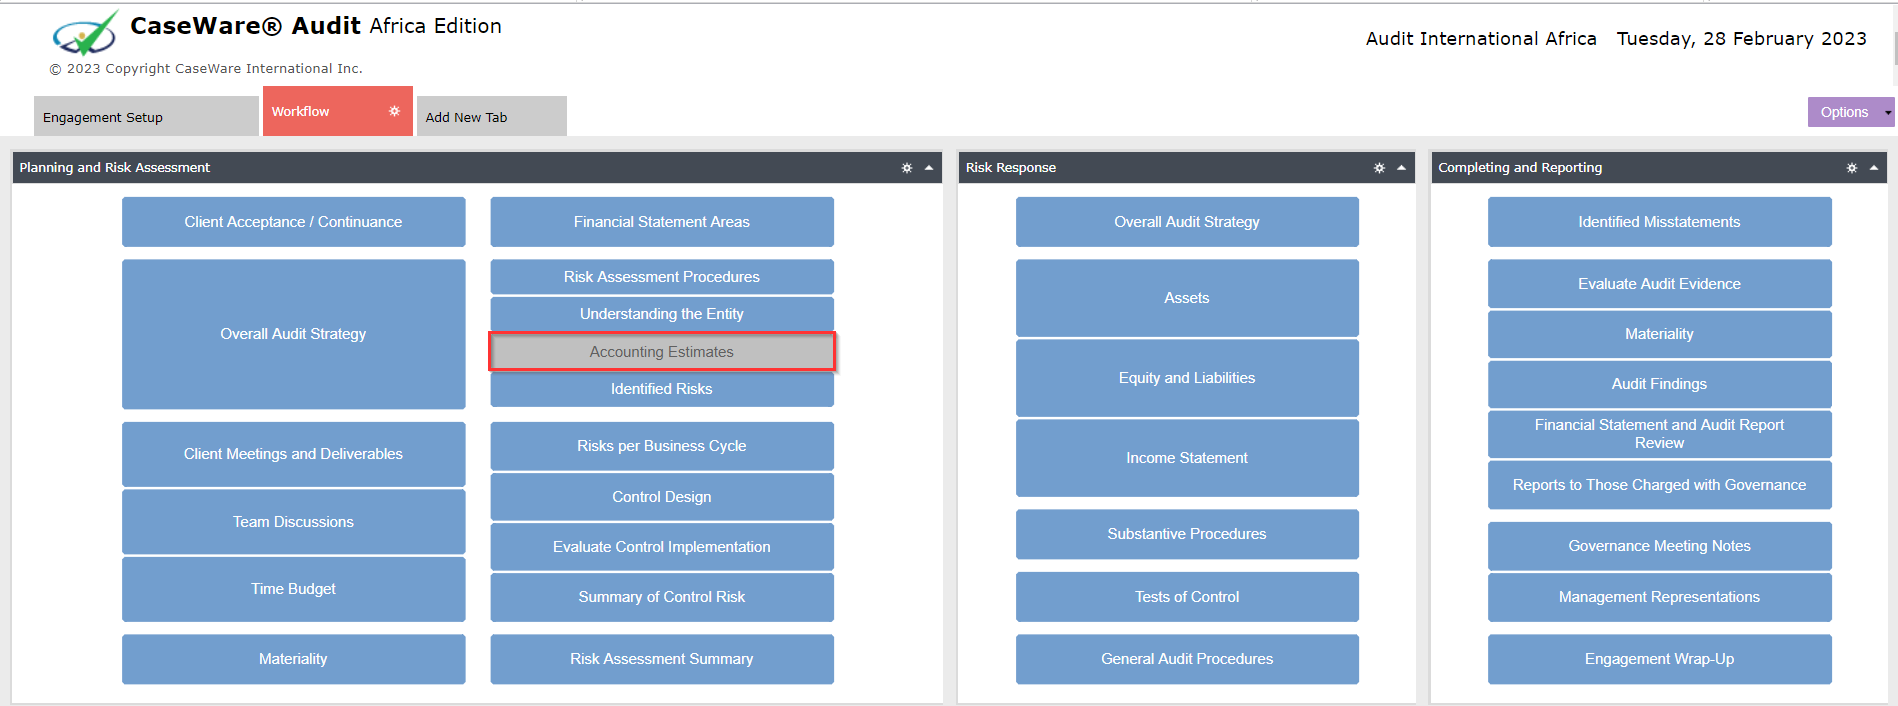The height and width of the screenshot is (706, 1898).
Task: Open Client Acceptance / Continuance
Action: coord(294,222)
